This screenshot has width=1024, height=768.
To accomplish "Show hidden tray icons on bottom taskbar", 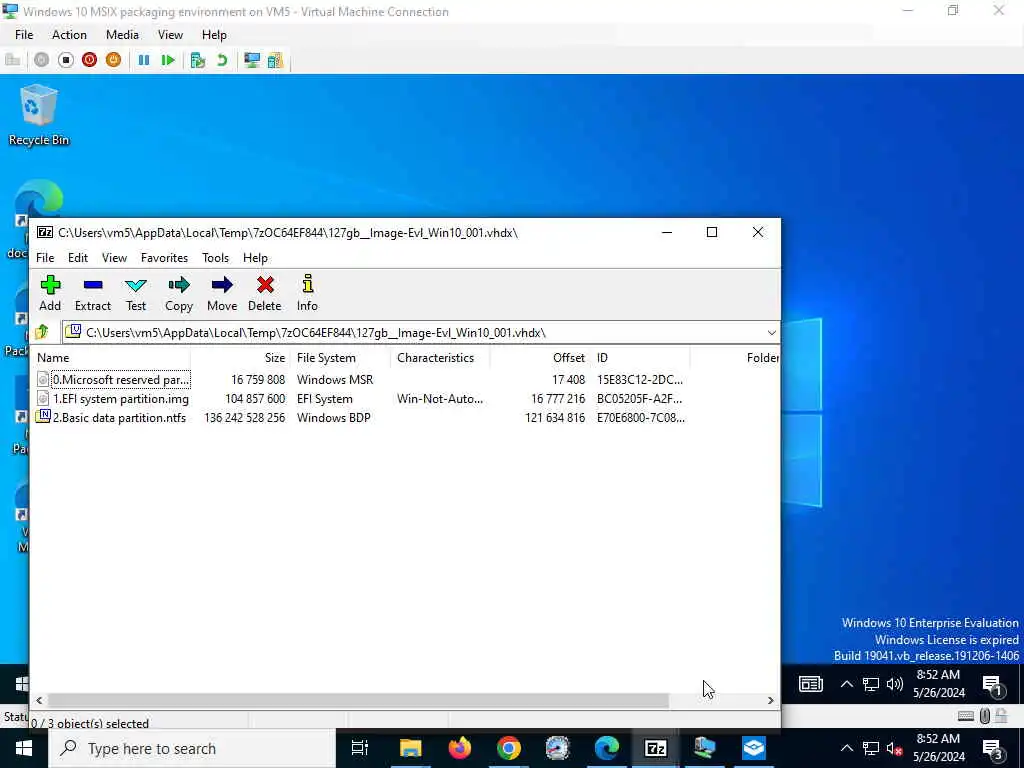I will click(x=846, y=748).
